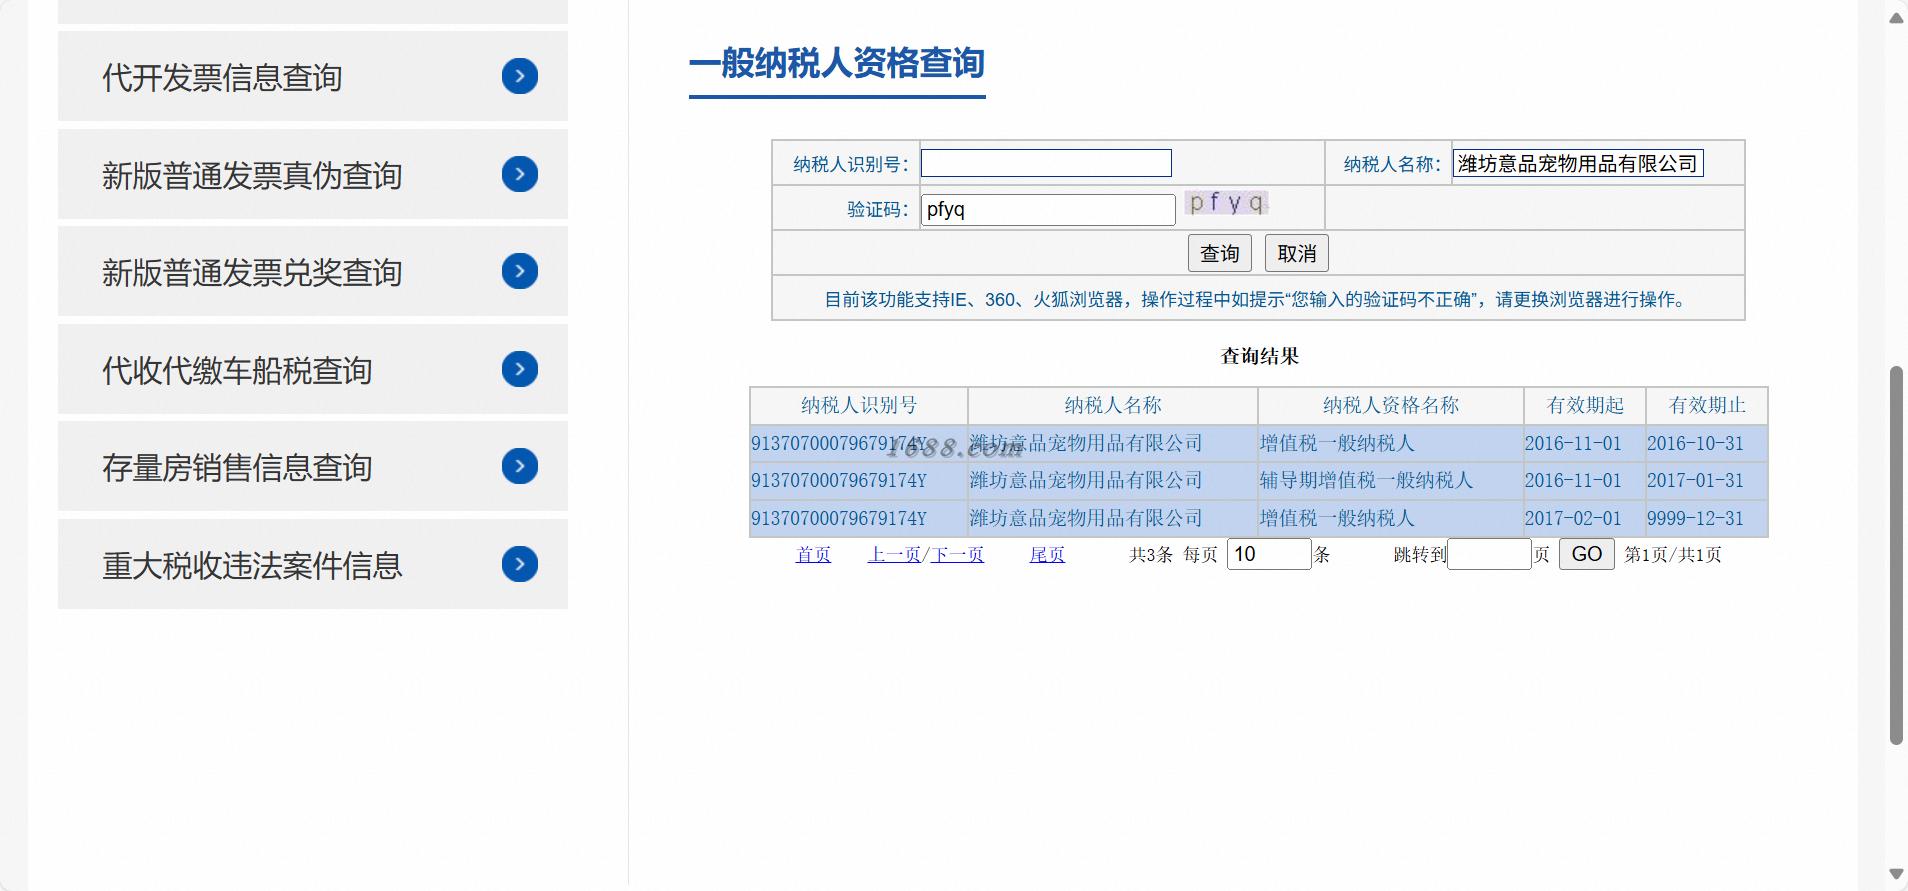Click arrow icon beside 新版普通发票真伪查询

[520, 174]
